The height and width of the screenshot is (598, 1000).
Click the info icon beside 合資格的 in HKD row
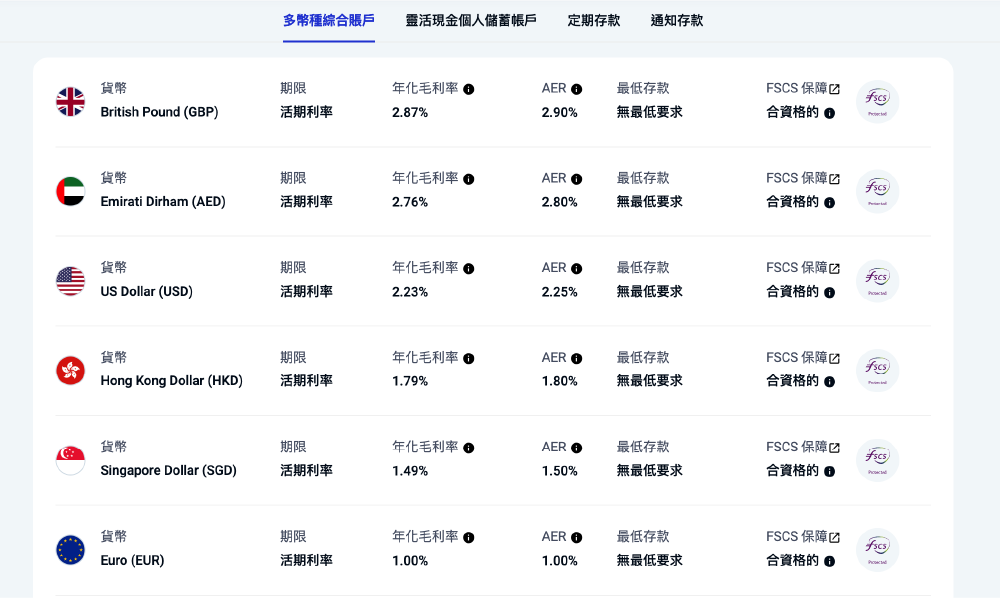tap(828, 380)
